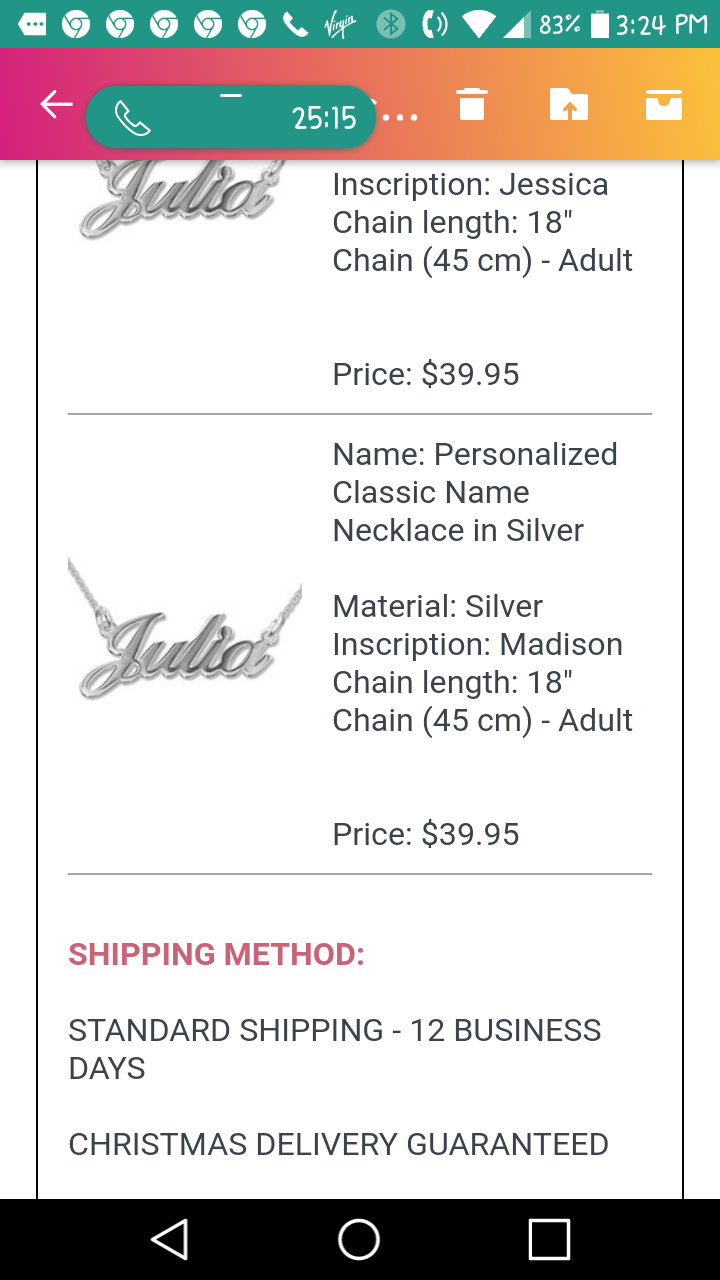Tap Inscription: Jessica text

[x=470, y=184]
